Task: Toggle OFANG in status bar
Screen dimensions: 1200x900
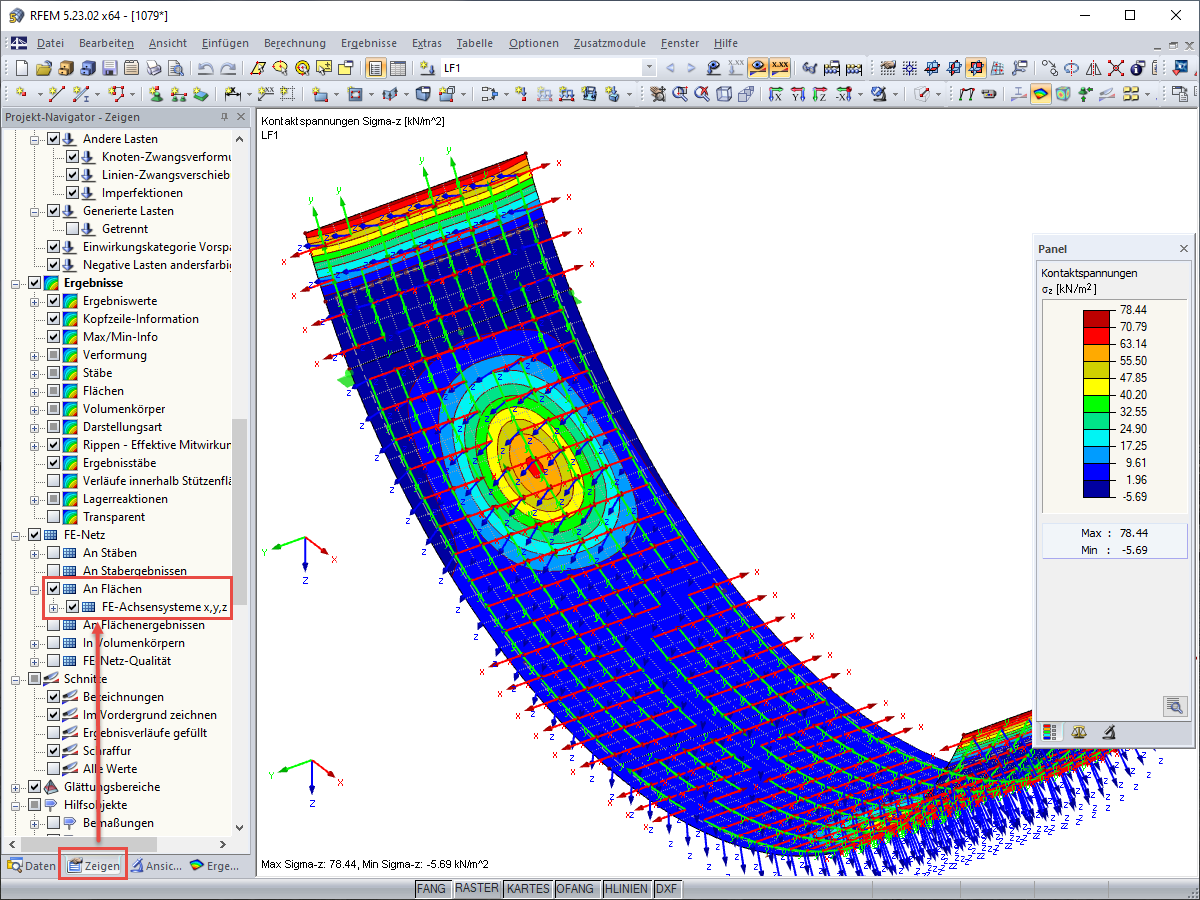Action: pos(576,889)
